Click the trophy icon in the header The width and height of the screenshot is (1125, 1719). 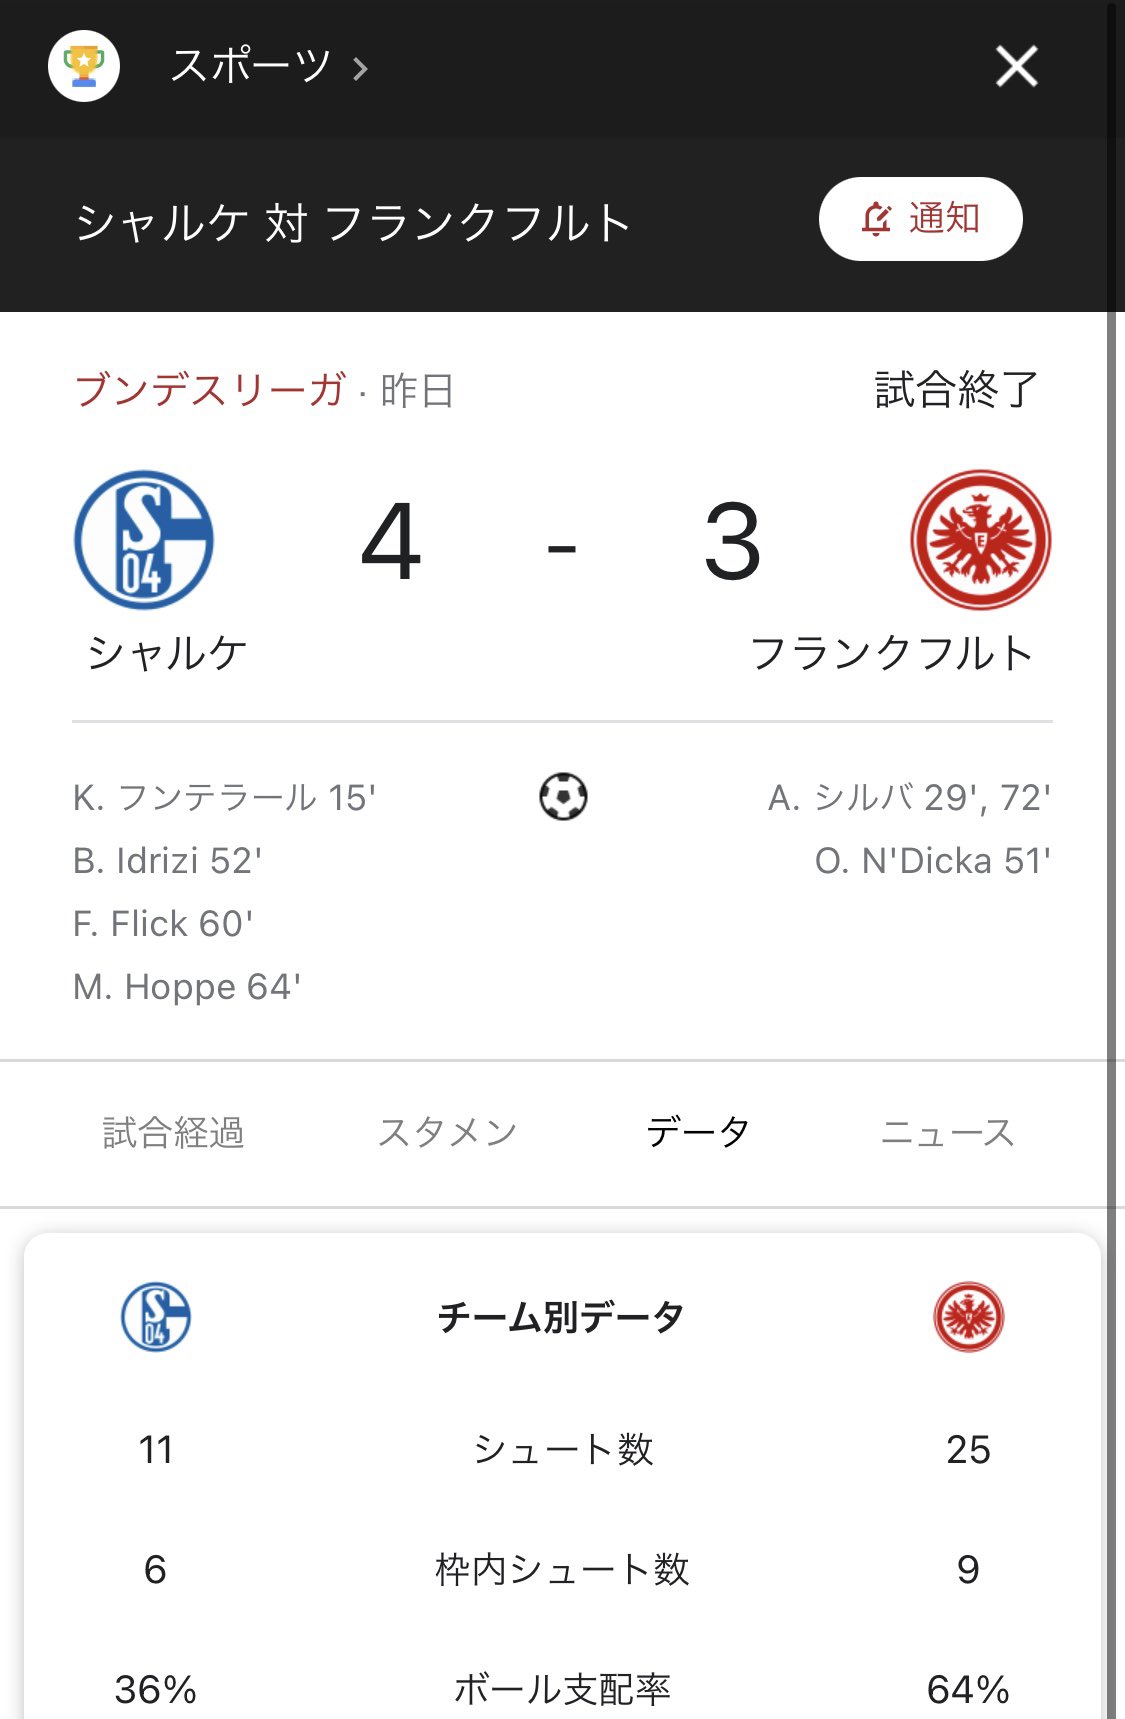pyautogui.click(x=85, y=67)
